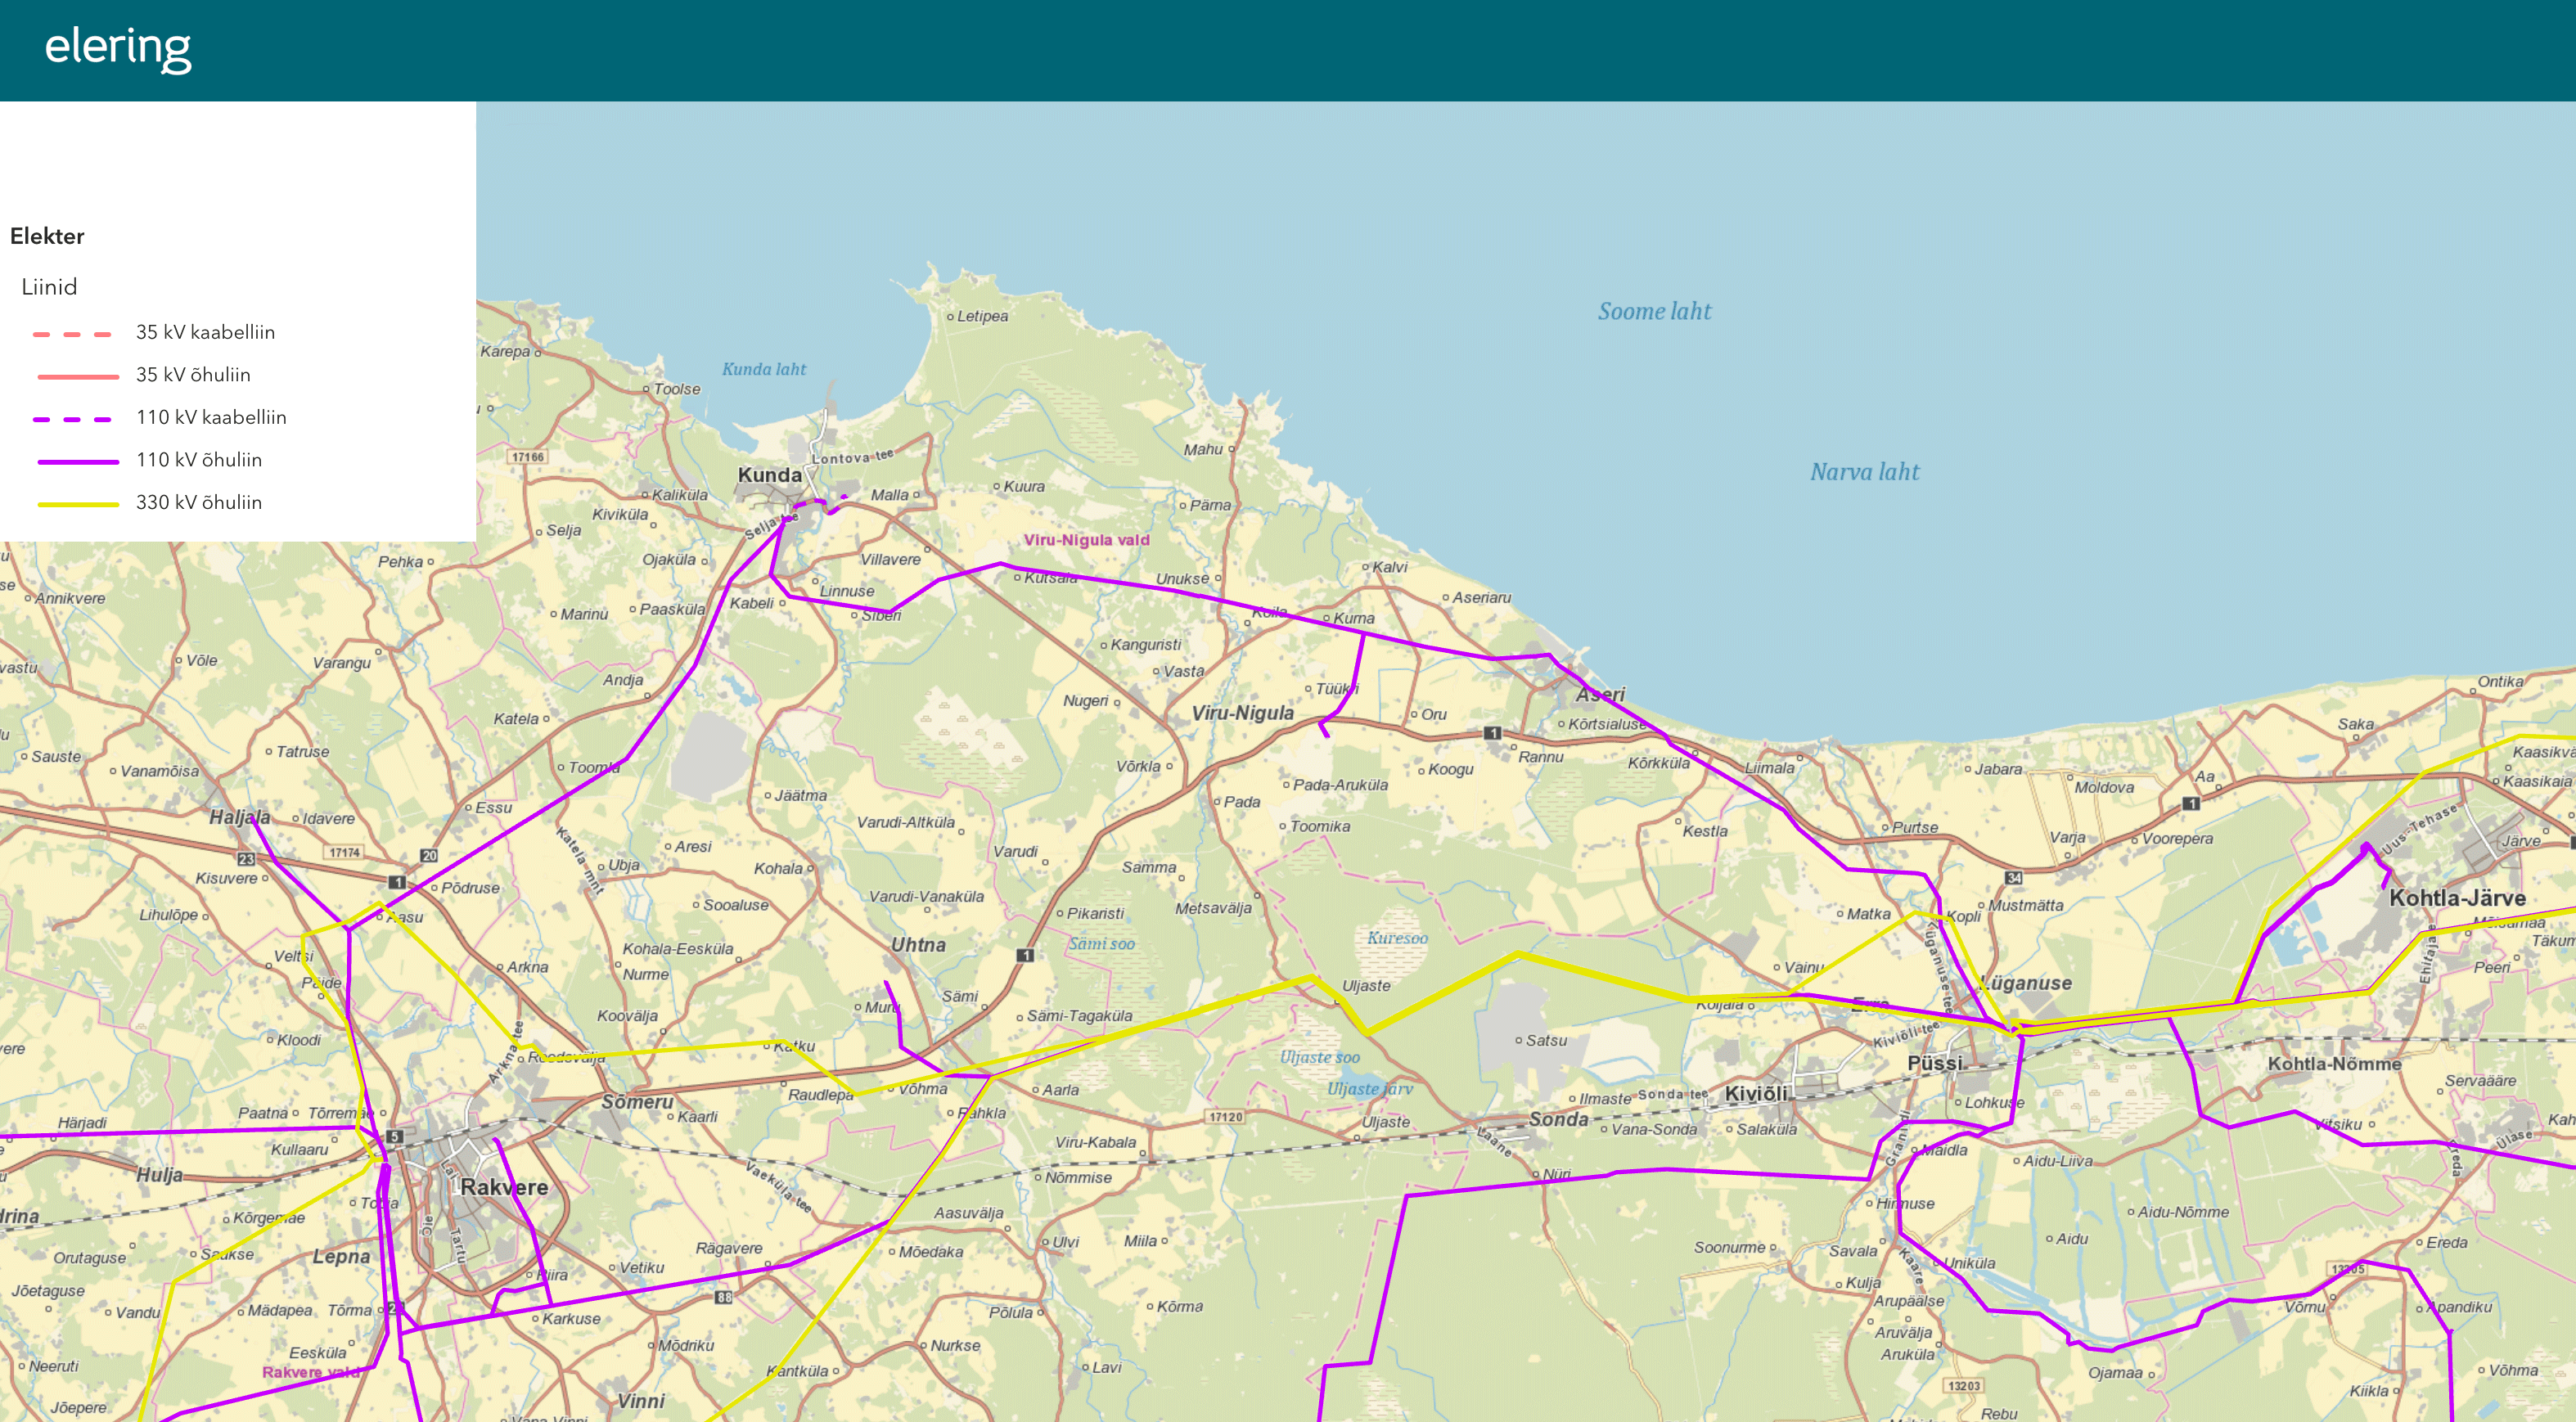Click the 35 kV kaabelliin dashed symbol
Screen dimensions: 2576x1422
click(72, 334)
